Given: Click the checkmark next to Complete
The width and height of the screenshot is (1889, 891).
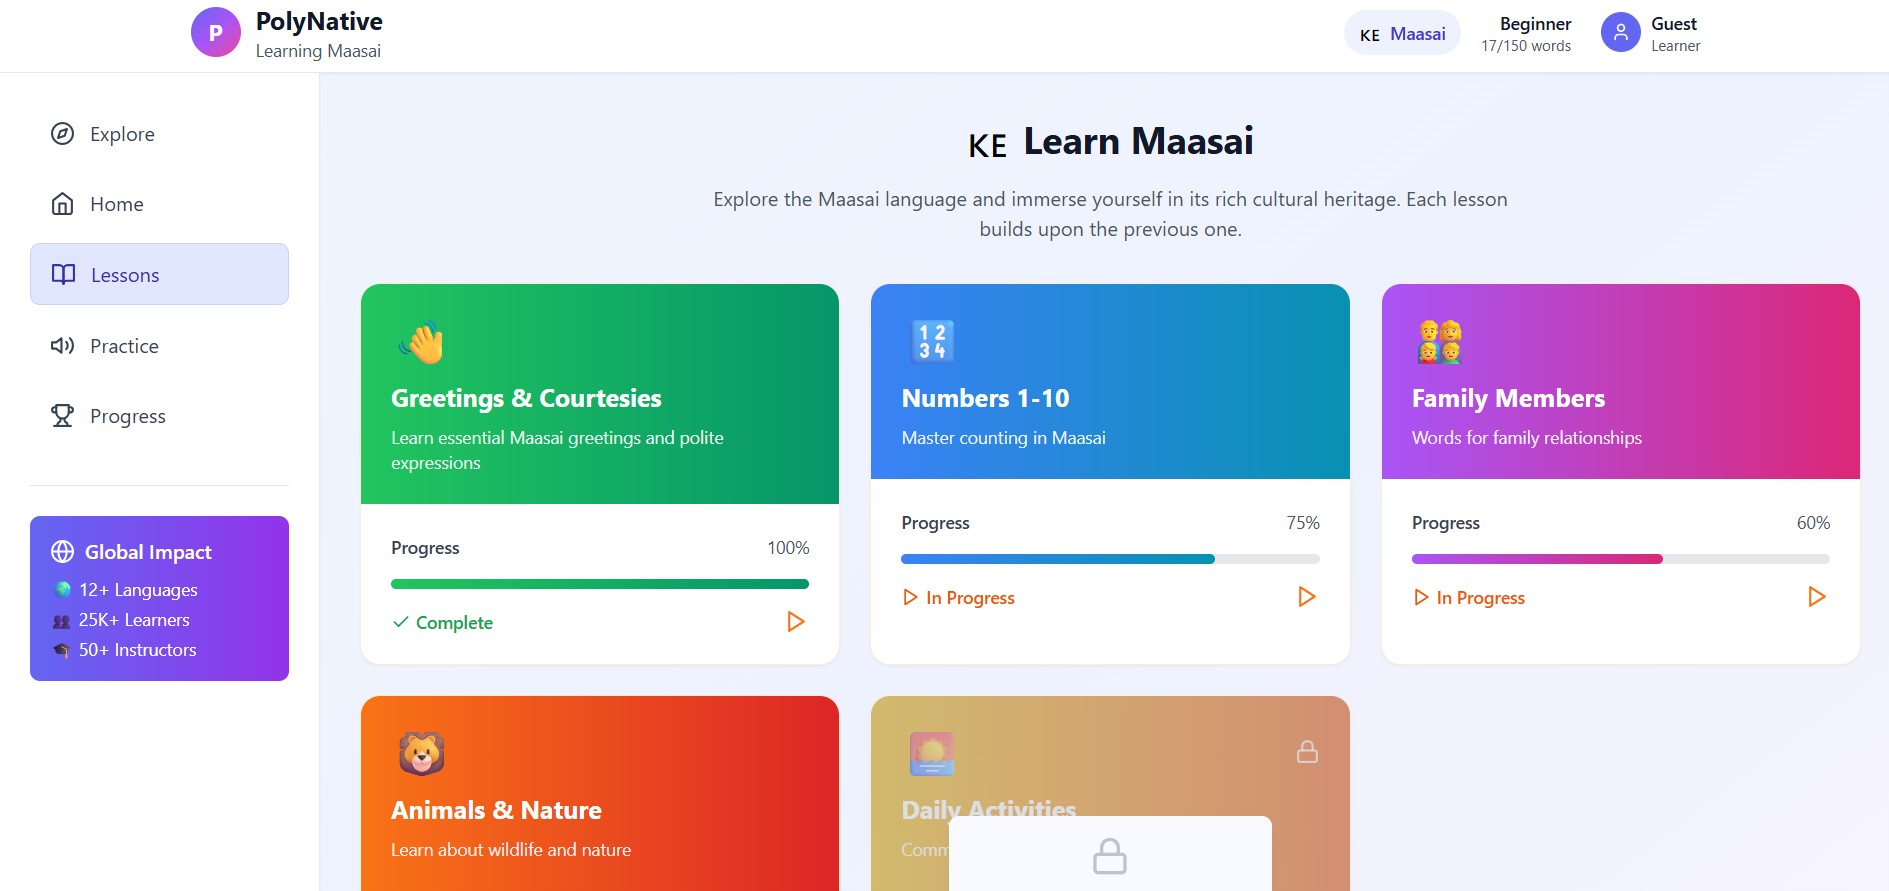Looking at the screenshot, I should click(x=401, y=622).
